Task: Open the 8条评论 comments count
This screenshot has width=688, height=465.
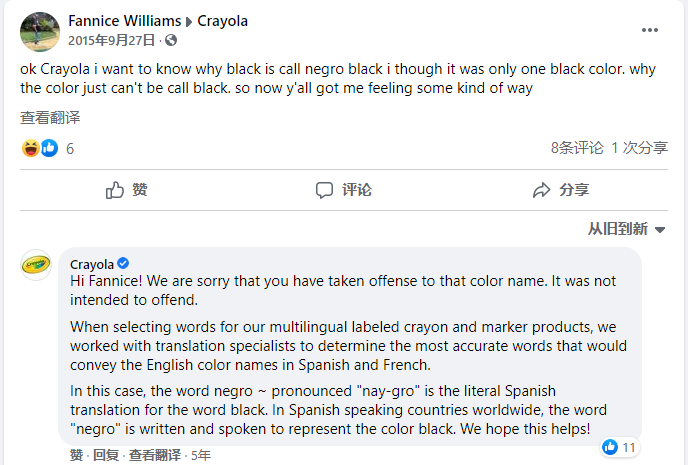Action: [577, 148]
